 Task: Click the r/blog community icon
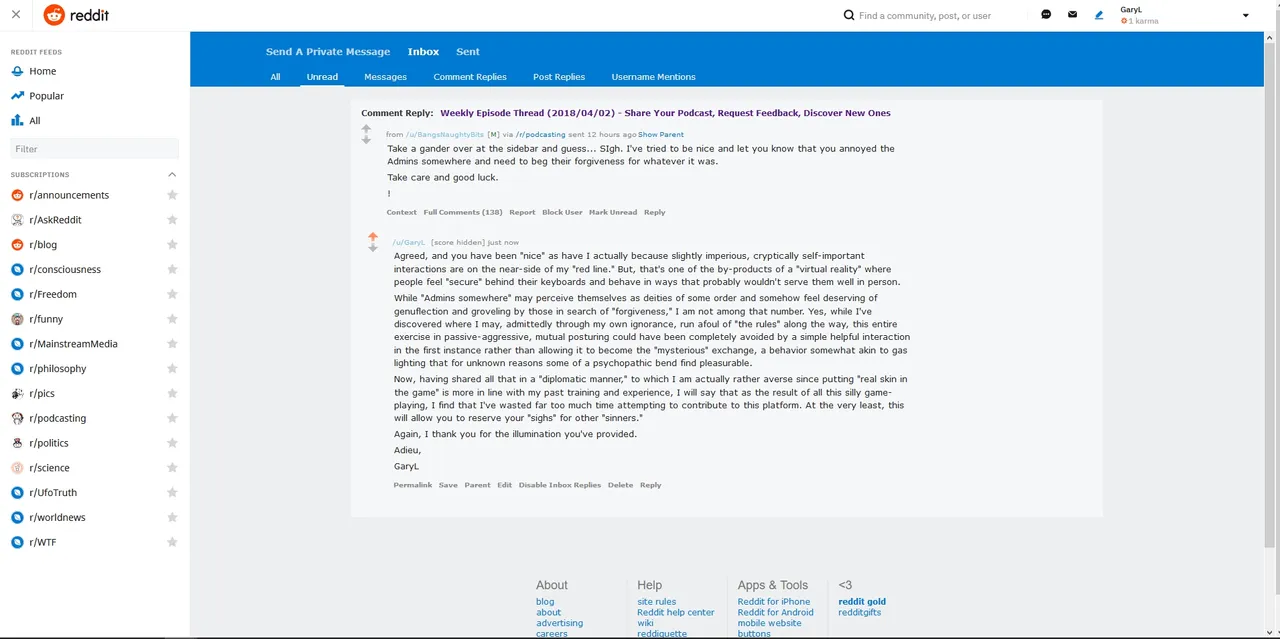[x=17, y=245]
